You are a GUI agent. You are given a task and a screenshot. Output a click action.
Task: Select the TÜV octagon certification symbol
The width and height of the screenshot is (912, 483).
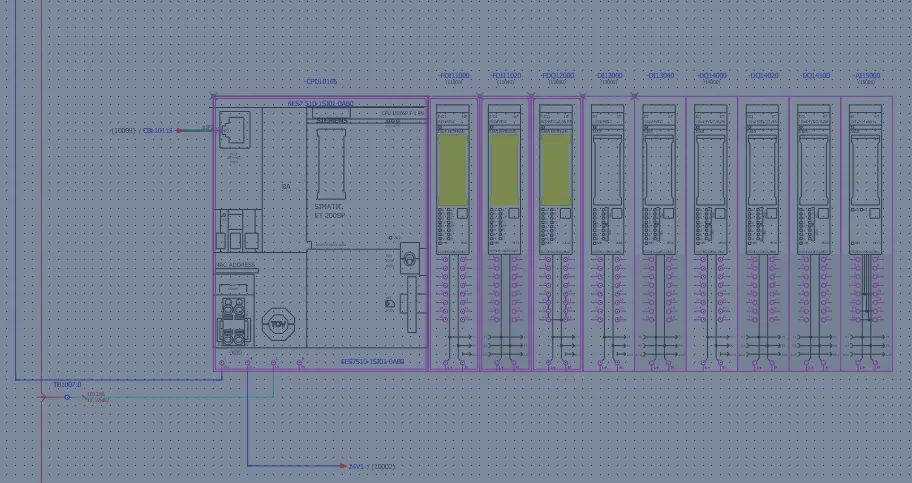tap(277, 324)
